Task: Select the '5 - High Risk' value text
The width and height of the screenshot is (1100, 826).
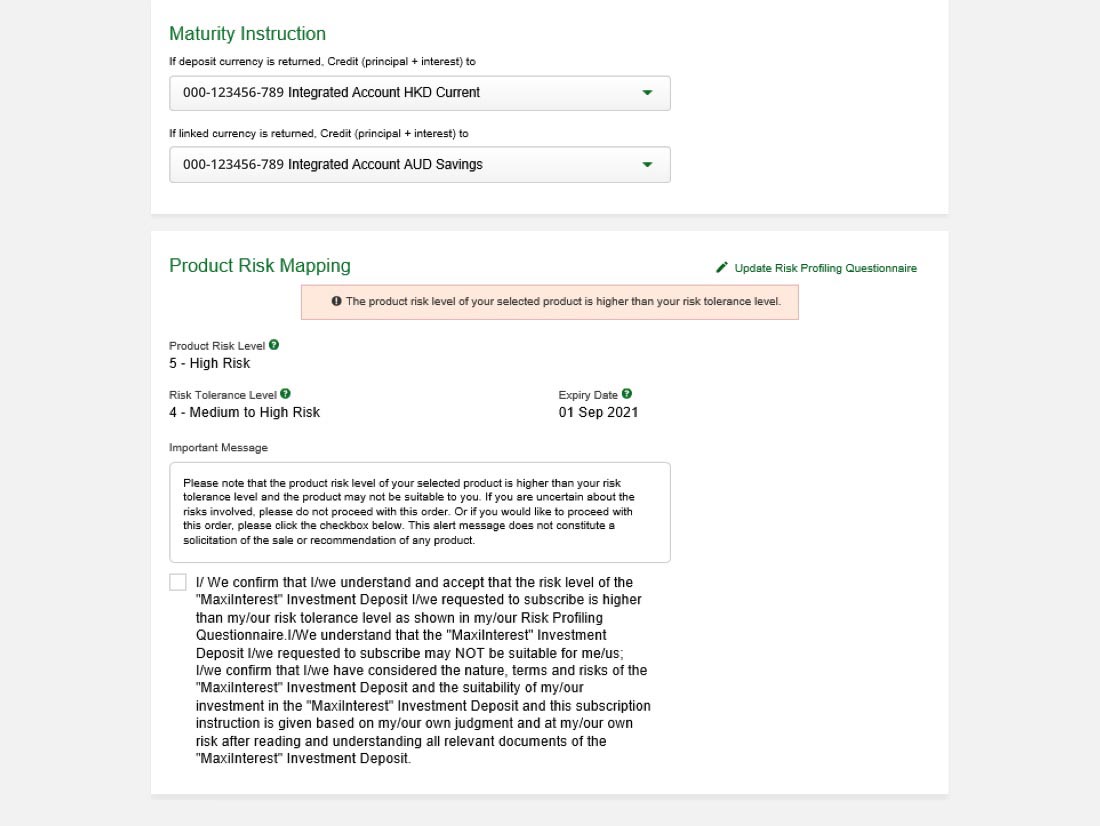Action: [x=210, y=363]
